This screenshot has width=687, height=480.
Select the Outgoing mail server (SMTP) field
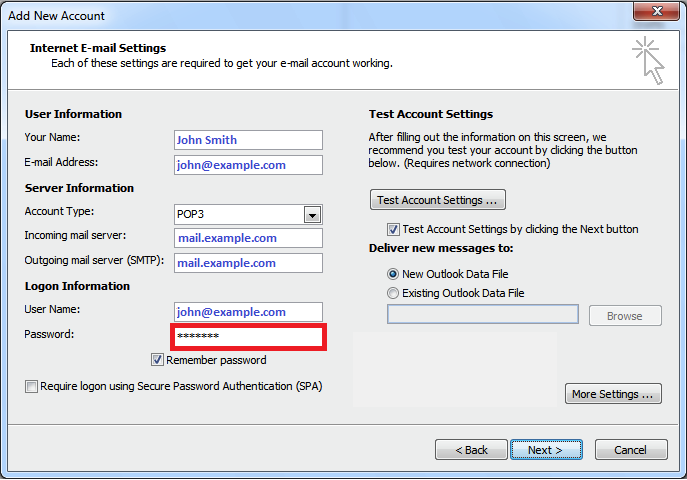[x=248, y=263]
